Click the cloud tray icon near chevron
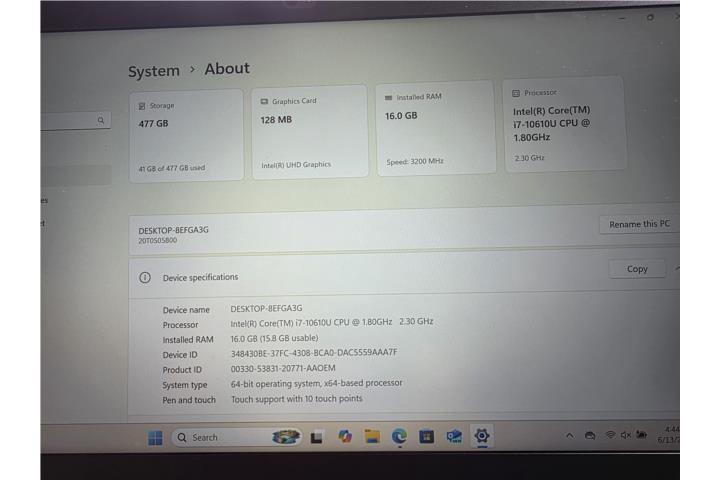Viewport: 720px width, 480px height. point(590,435)
